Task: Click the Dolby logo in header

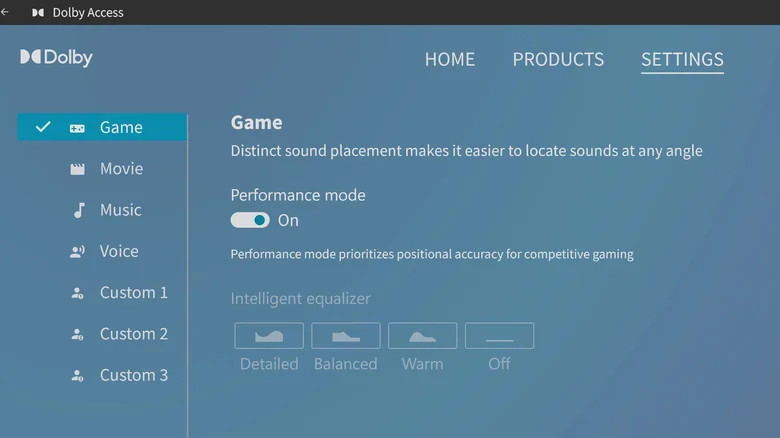Action: [x=56, y=58]
